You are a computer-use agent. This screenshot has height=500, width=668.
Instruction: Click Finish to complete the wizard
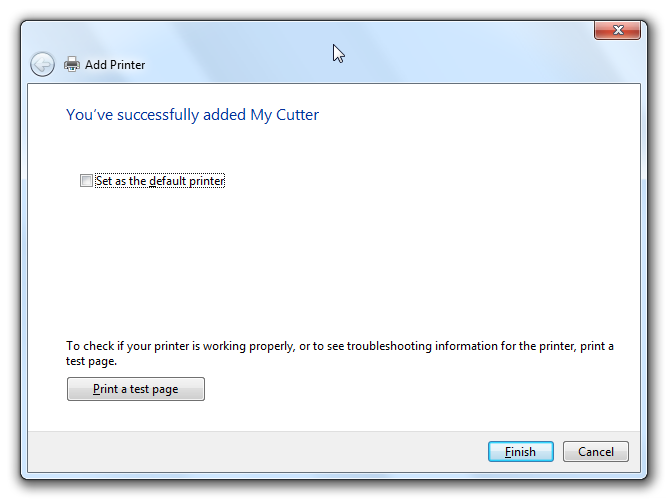point(520,451)
